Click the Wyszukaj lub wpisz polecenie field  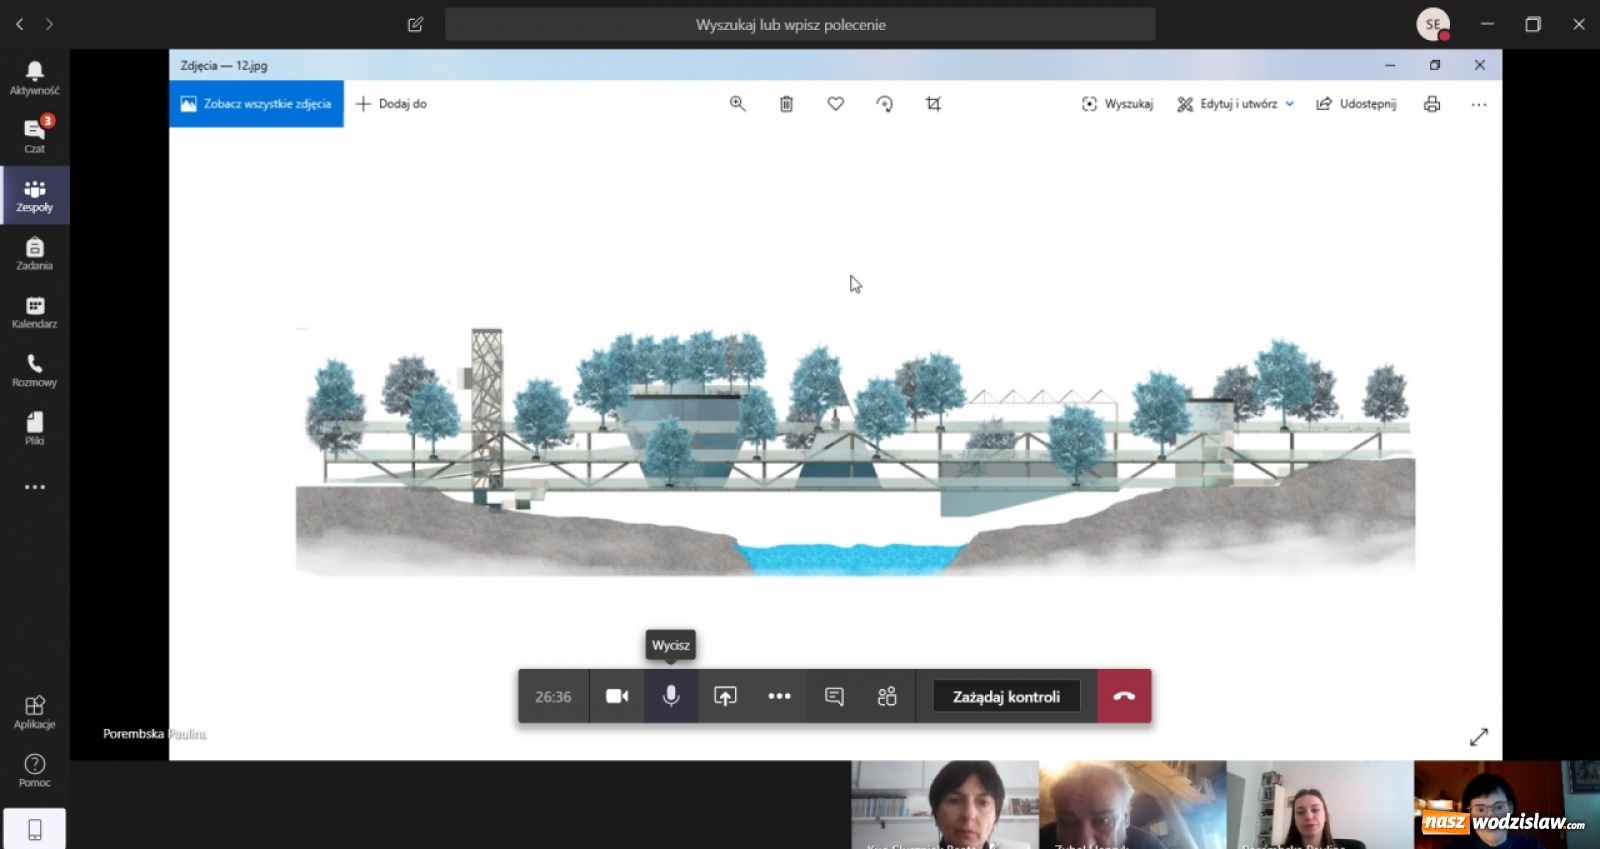point(799,25)
